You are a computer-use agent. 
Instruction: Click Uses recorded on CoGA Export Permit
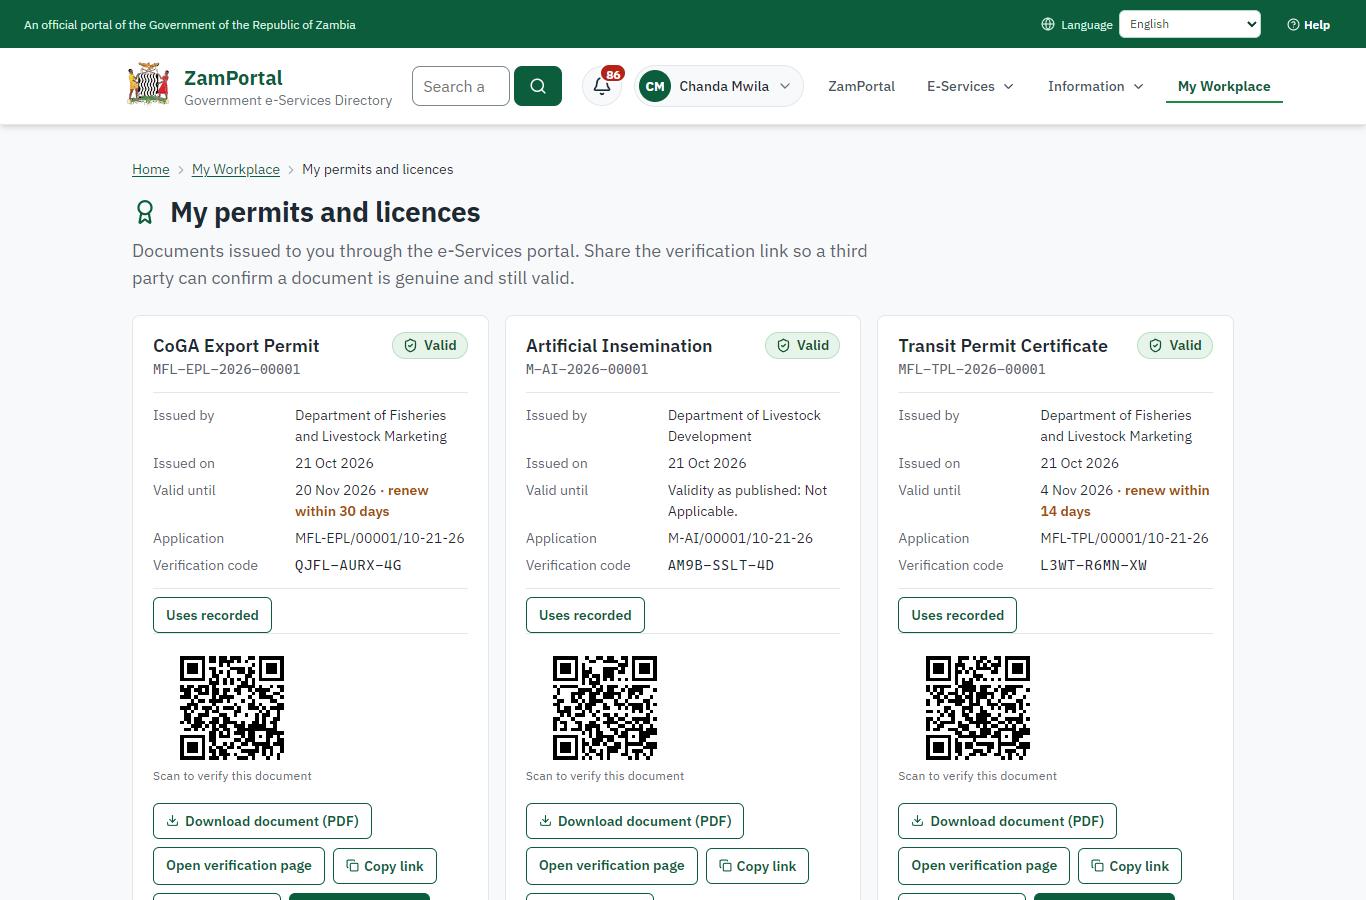(212, 615)
